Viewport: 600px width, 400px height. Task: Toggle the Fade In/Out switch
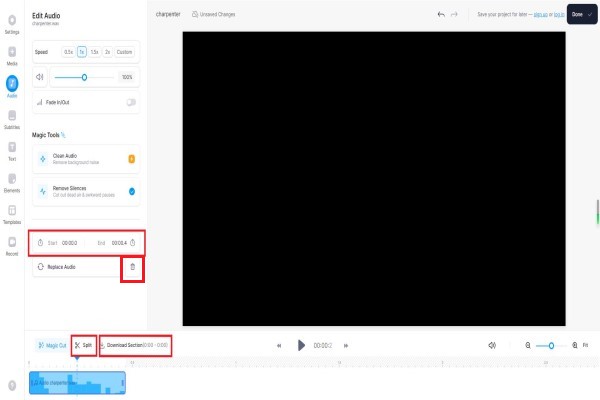click(x=131, y=101)
